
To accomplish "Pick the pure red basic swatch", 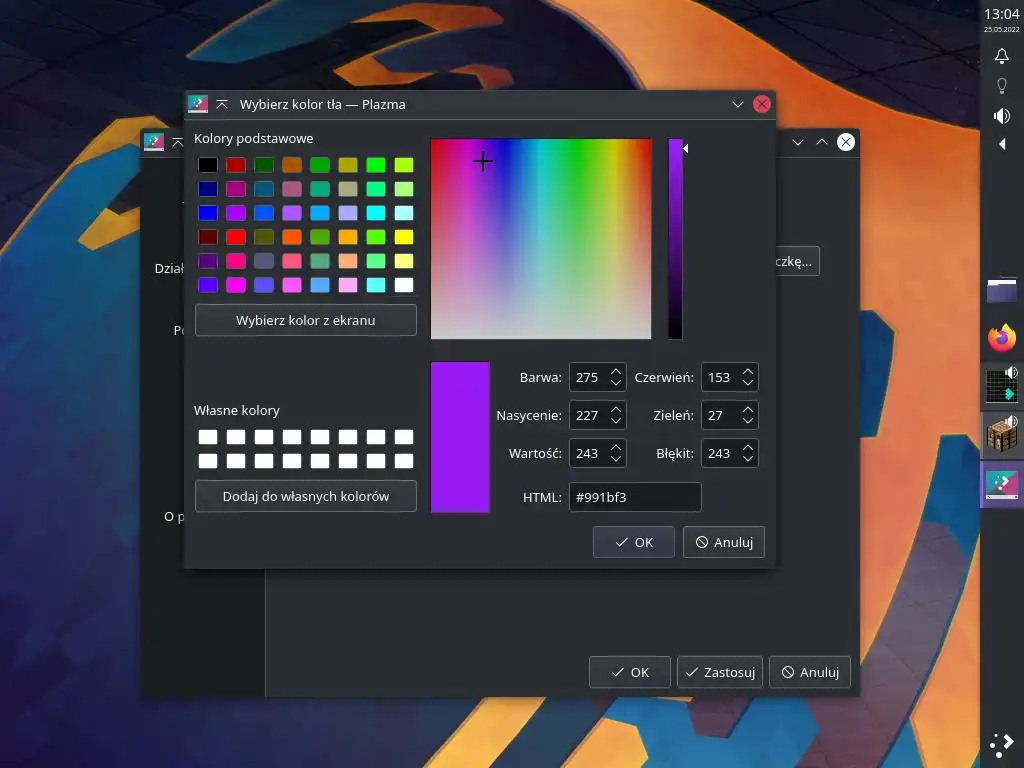I will [x=236, y=237].
